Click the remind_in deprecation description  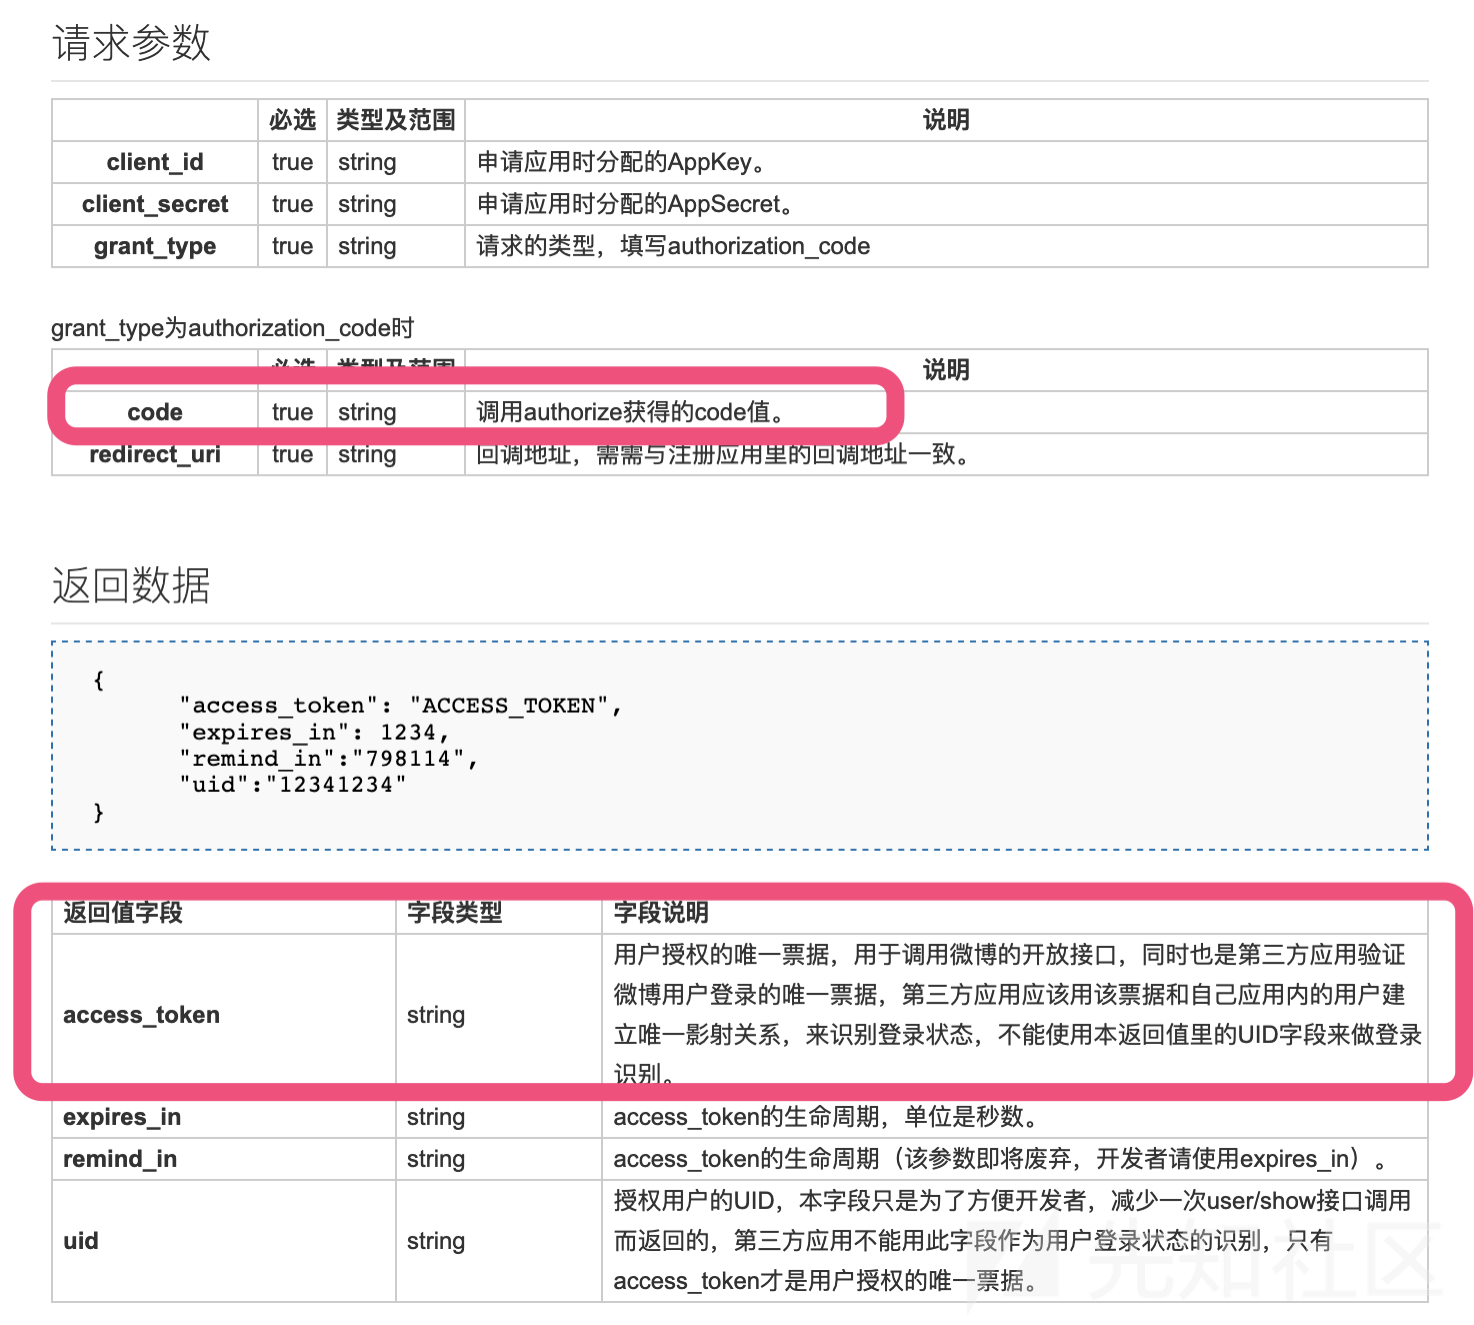1000,1159
